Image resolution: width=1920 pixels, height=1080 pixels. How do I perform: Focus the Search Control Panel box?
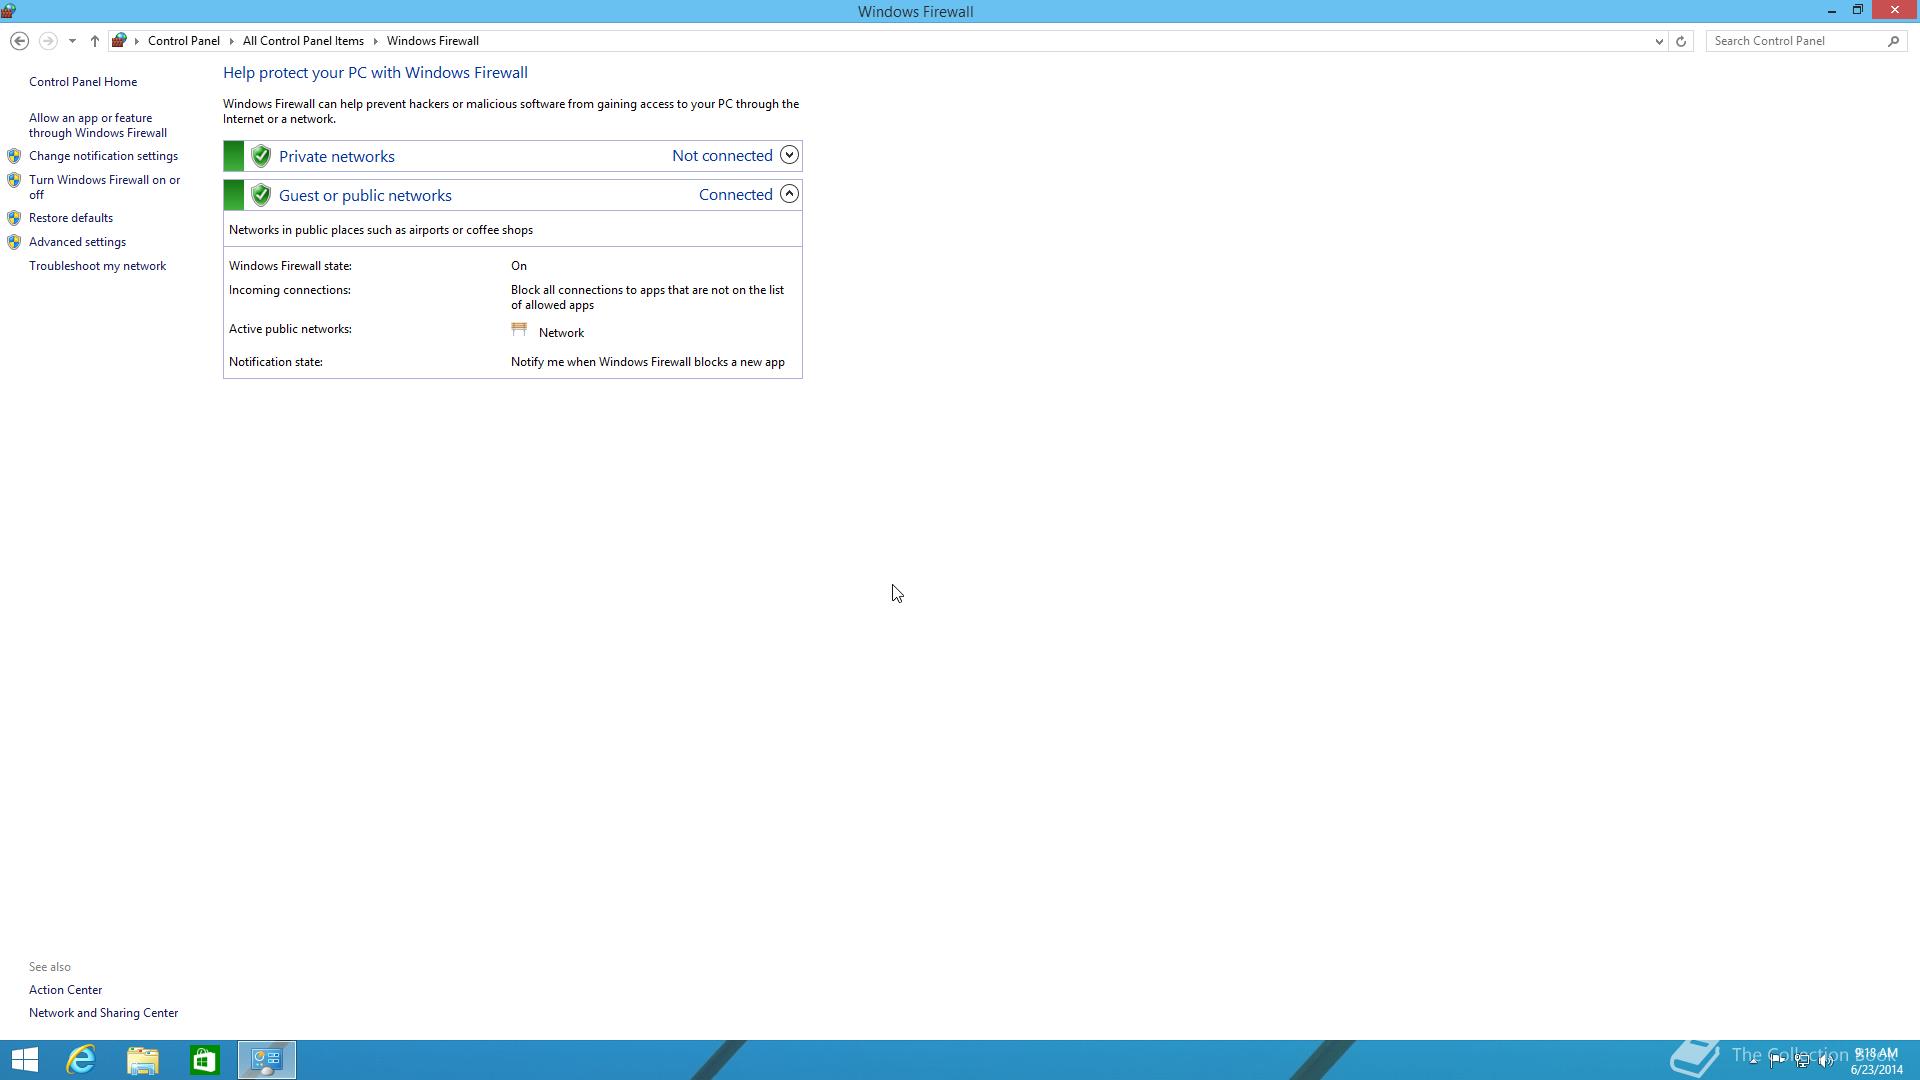click(1796, 41)
